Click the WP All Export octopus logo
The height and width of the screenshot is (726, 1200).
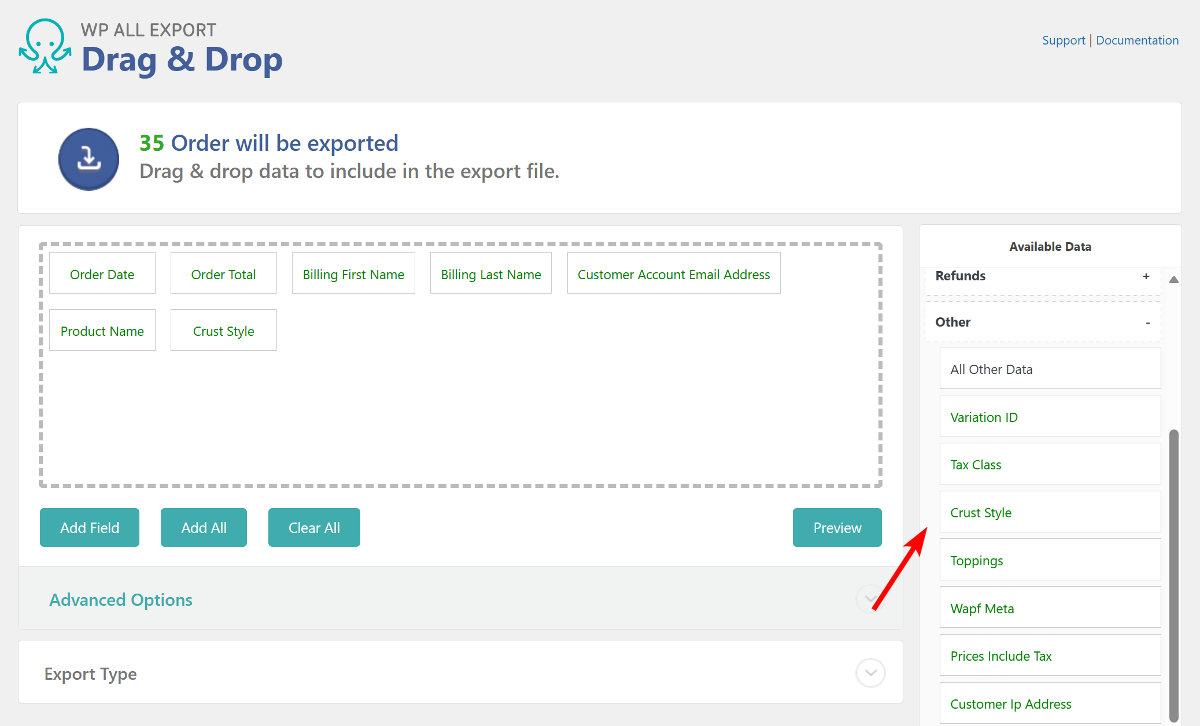(x=44, y=46)
